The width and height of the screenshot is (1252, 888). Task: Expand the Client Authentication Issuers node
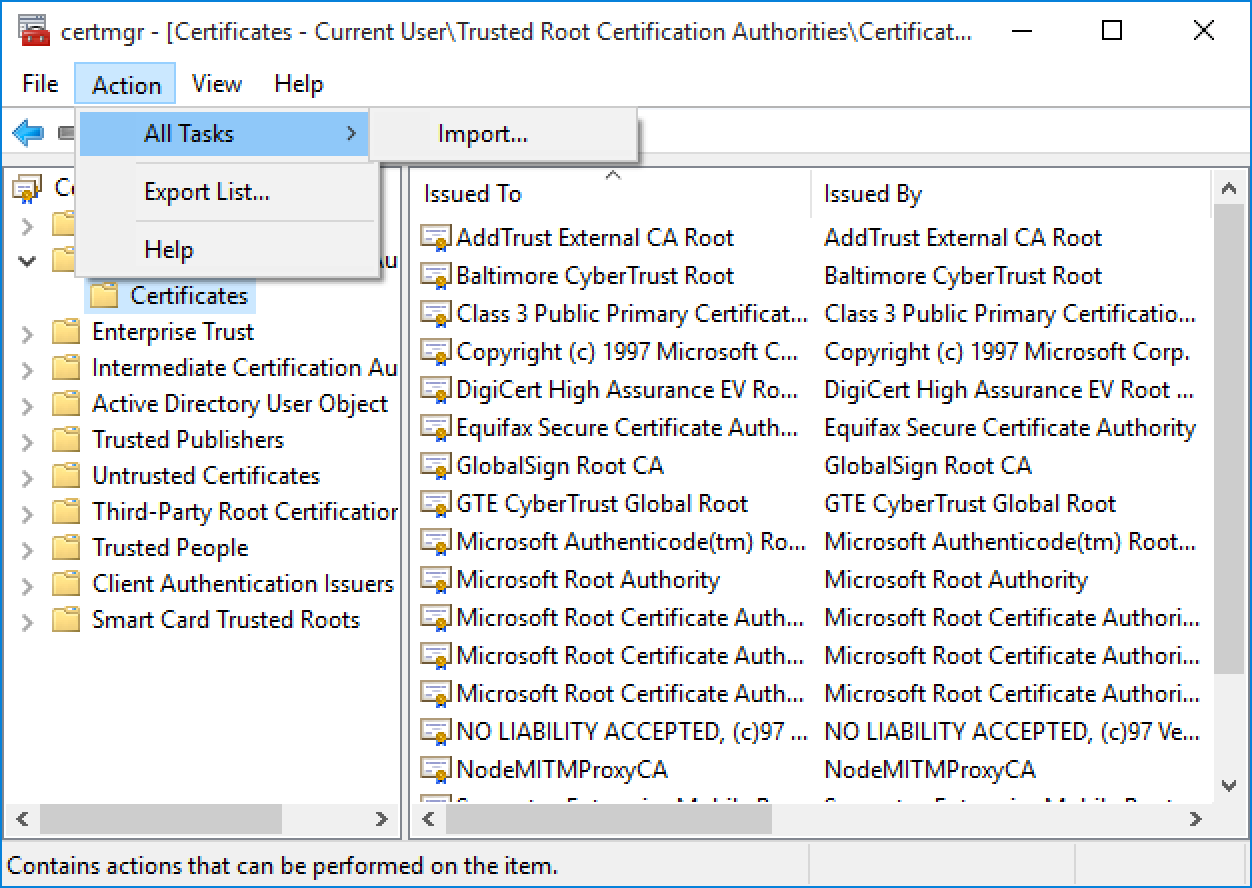pyautogui.click(x=27, y=585)
